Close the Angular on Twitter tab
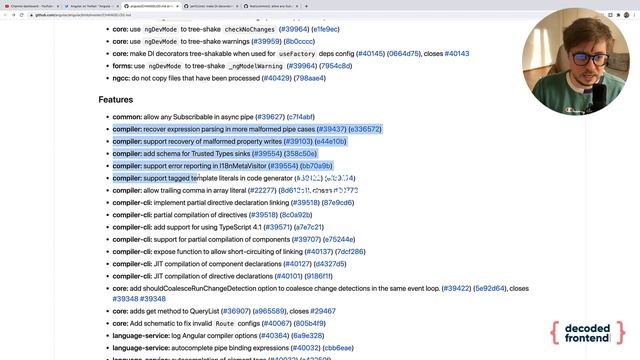640x360 pixels. pos(118,6)
